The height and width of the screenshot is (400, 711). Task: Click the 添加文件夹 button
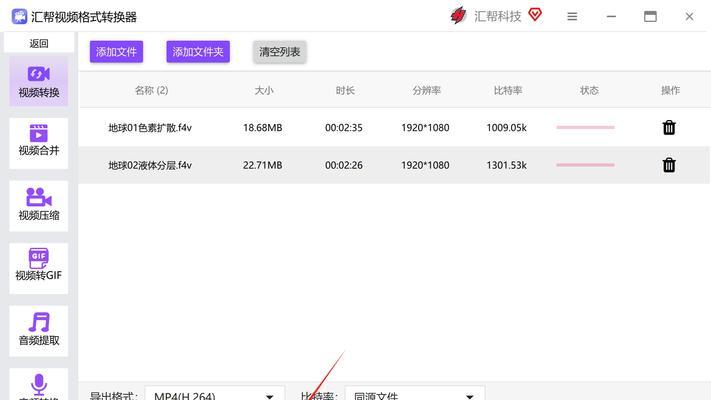coord(198,52)
